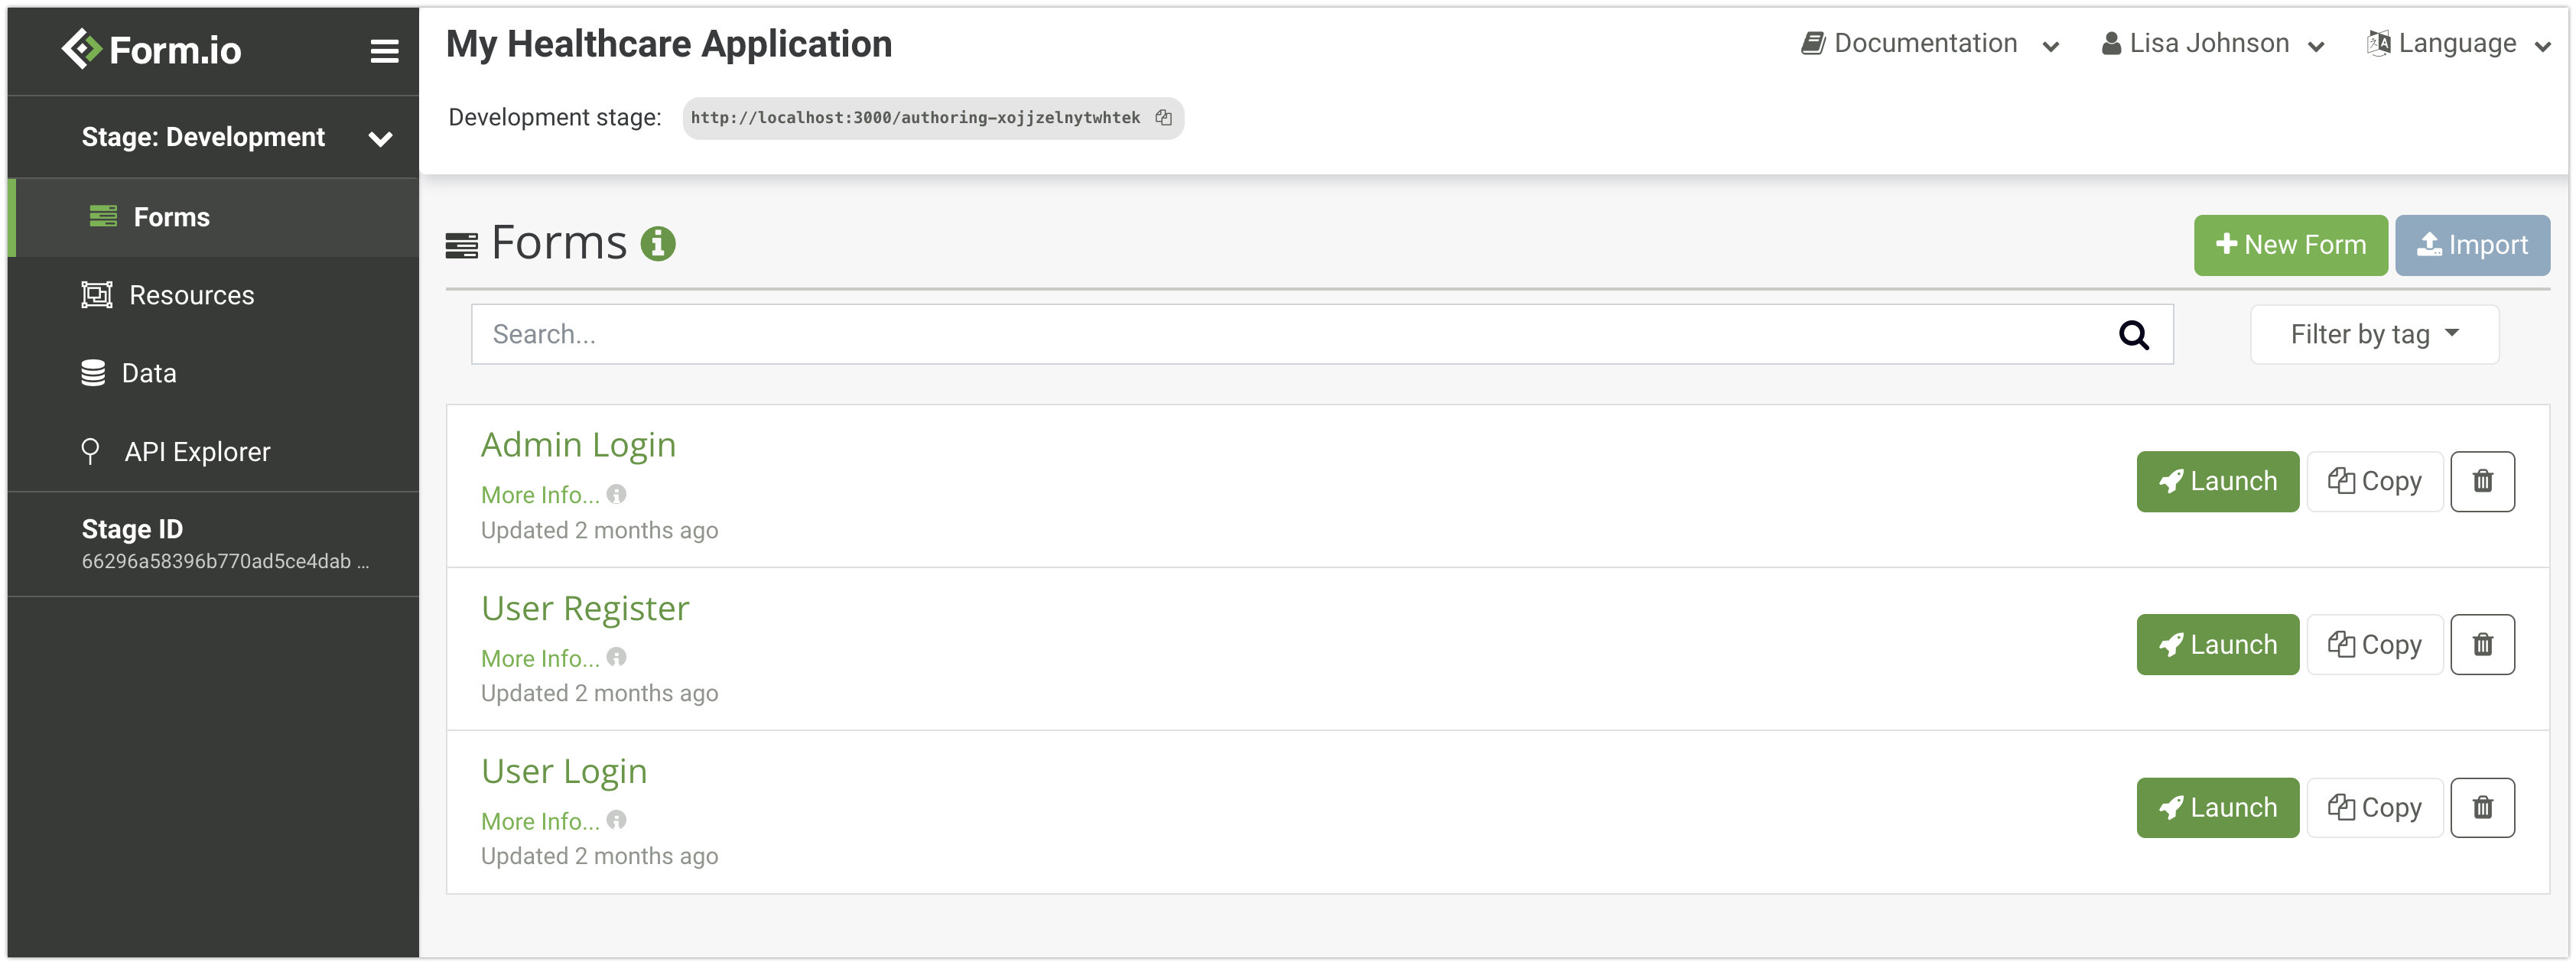Click the search magnifier icon

click(2133, 335)
